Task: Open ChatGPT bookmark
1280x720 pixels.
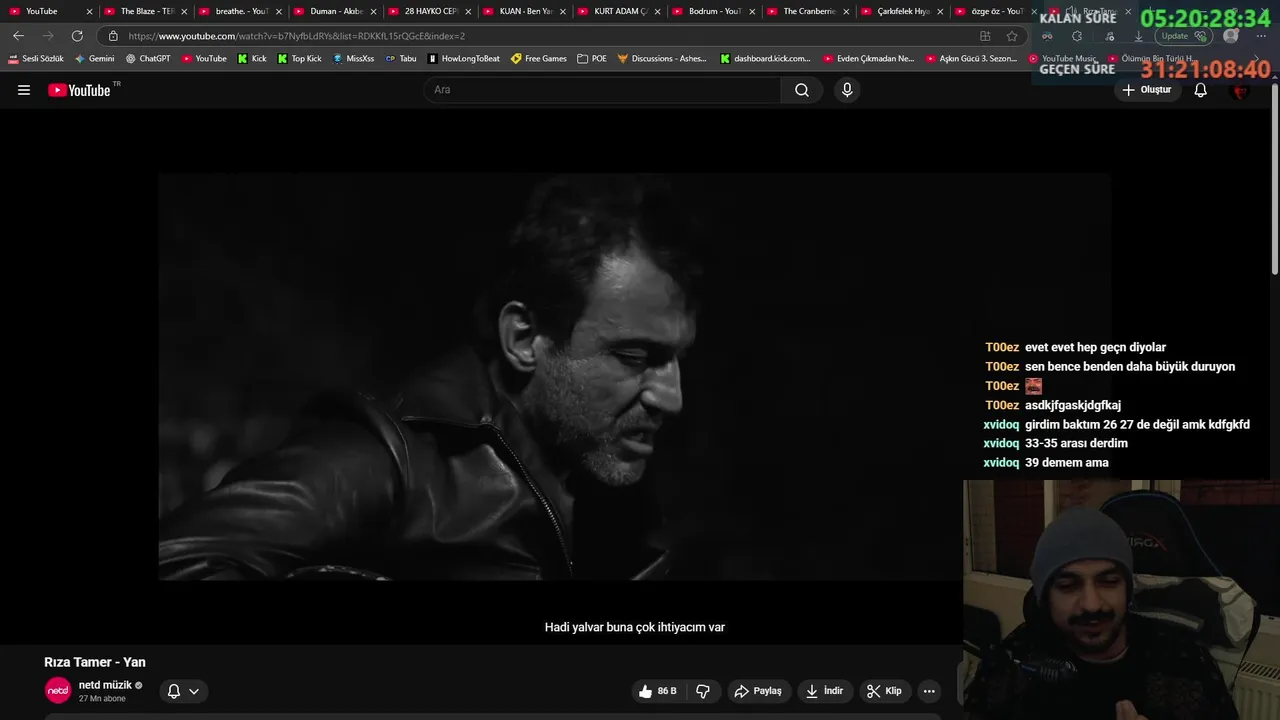Action: [x=148, y=59]
